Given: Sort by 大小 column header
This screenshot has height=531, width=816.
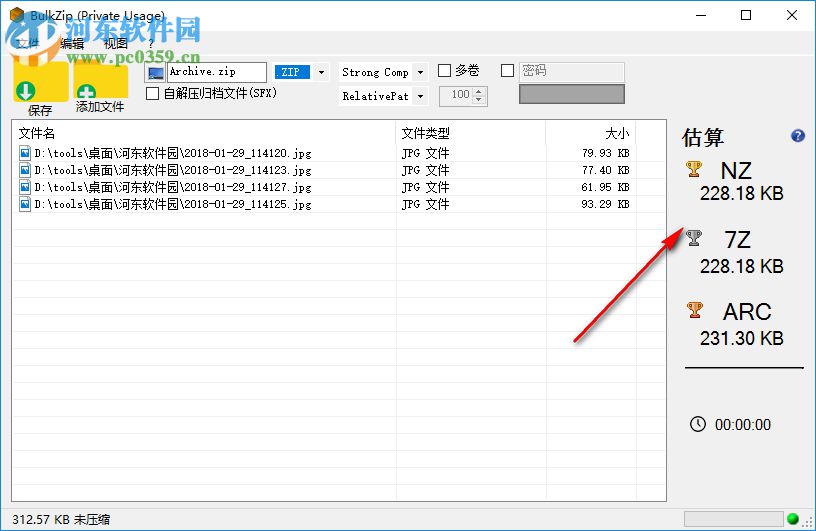Looking at the screenshot, I should (x=591, y=133).
